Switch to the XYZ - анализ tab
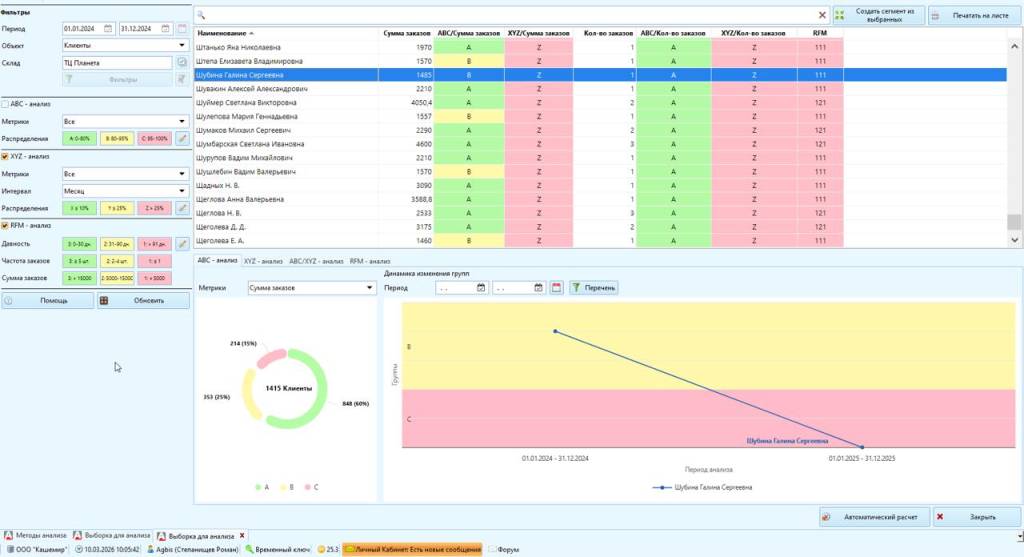 point(264,261)
